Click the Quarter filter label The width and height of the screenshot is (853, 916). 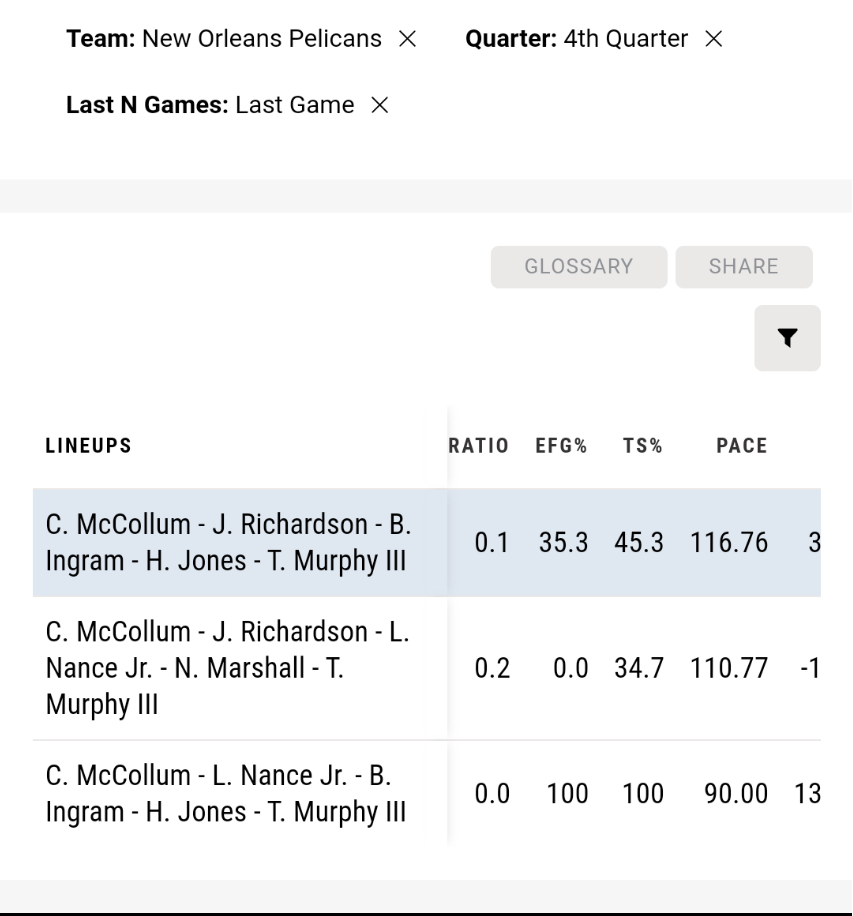511,39
